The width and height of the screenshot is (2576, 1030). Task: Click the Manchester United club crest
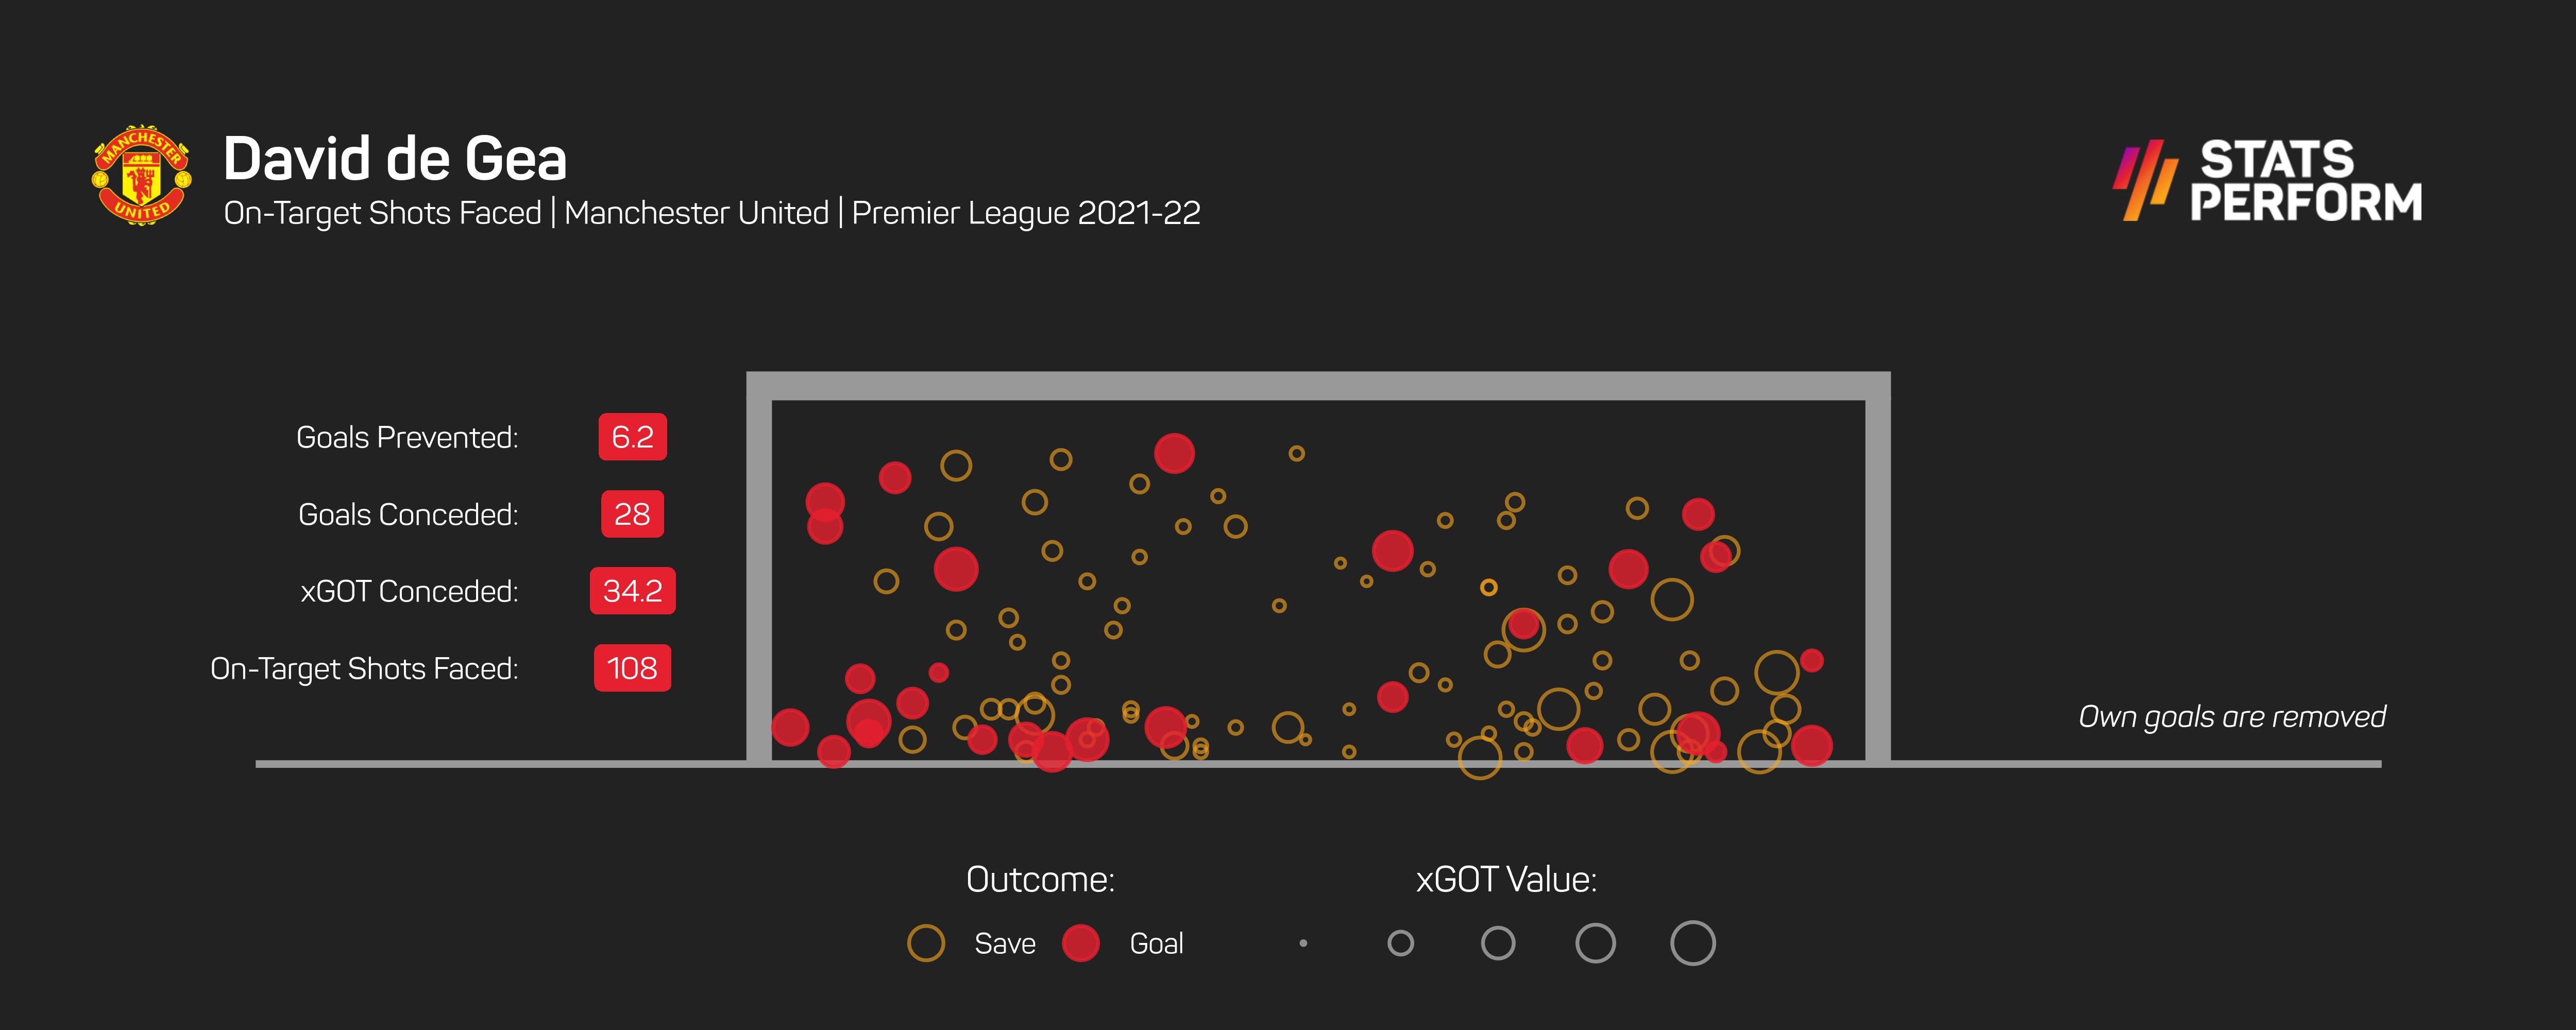click(x=141, y=175)
